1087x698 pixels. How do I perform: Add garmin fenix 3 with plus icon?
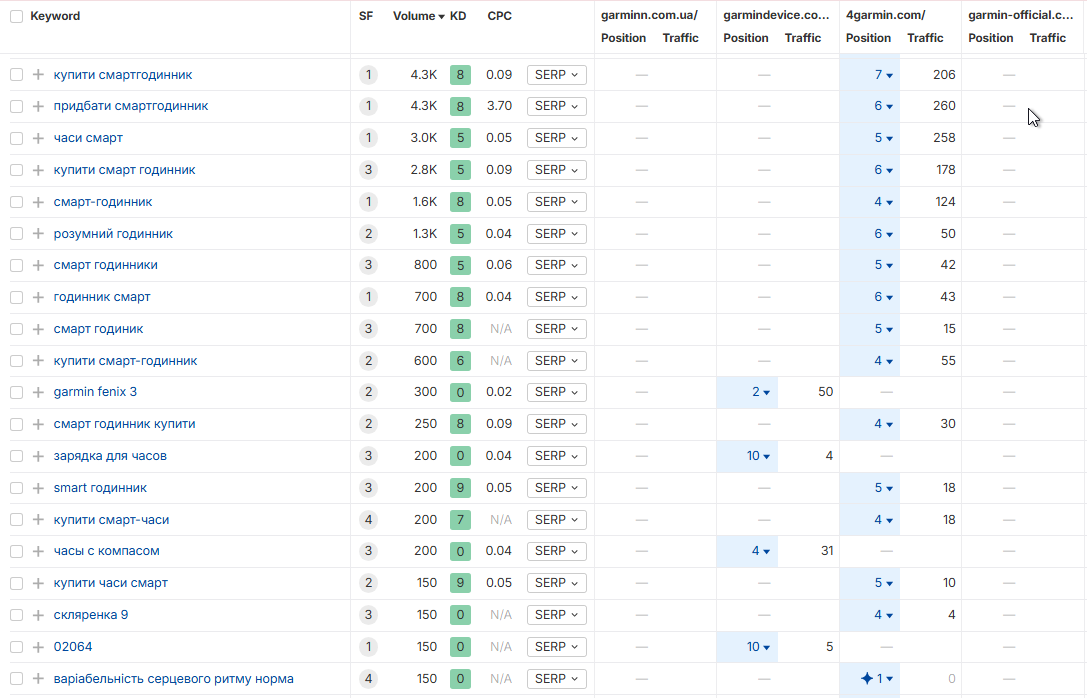point(38,392)
